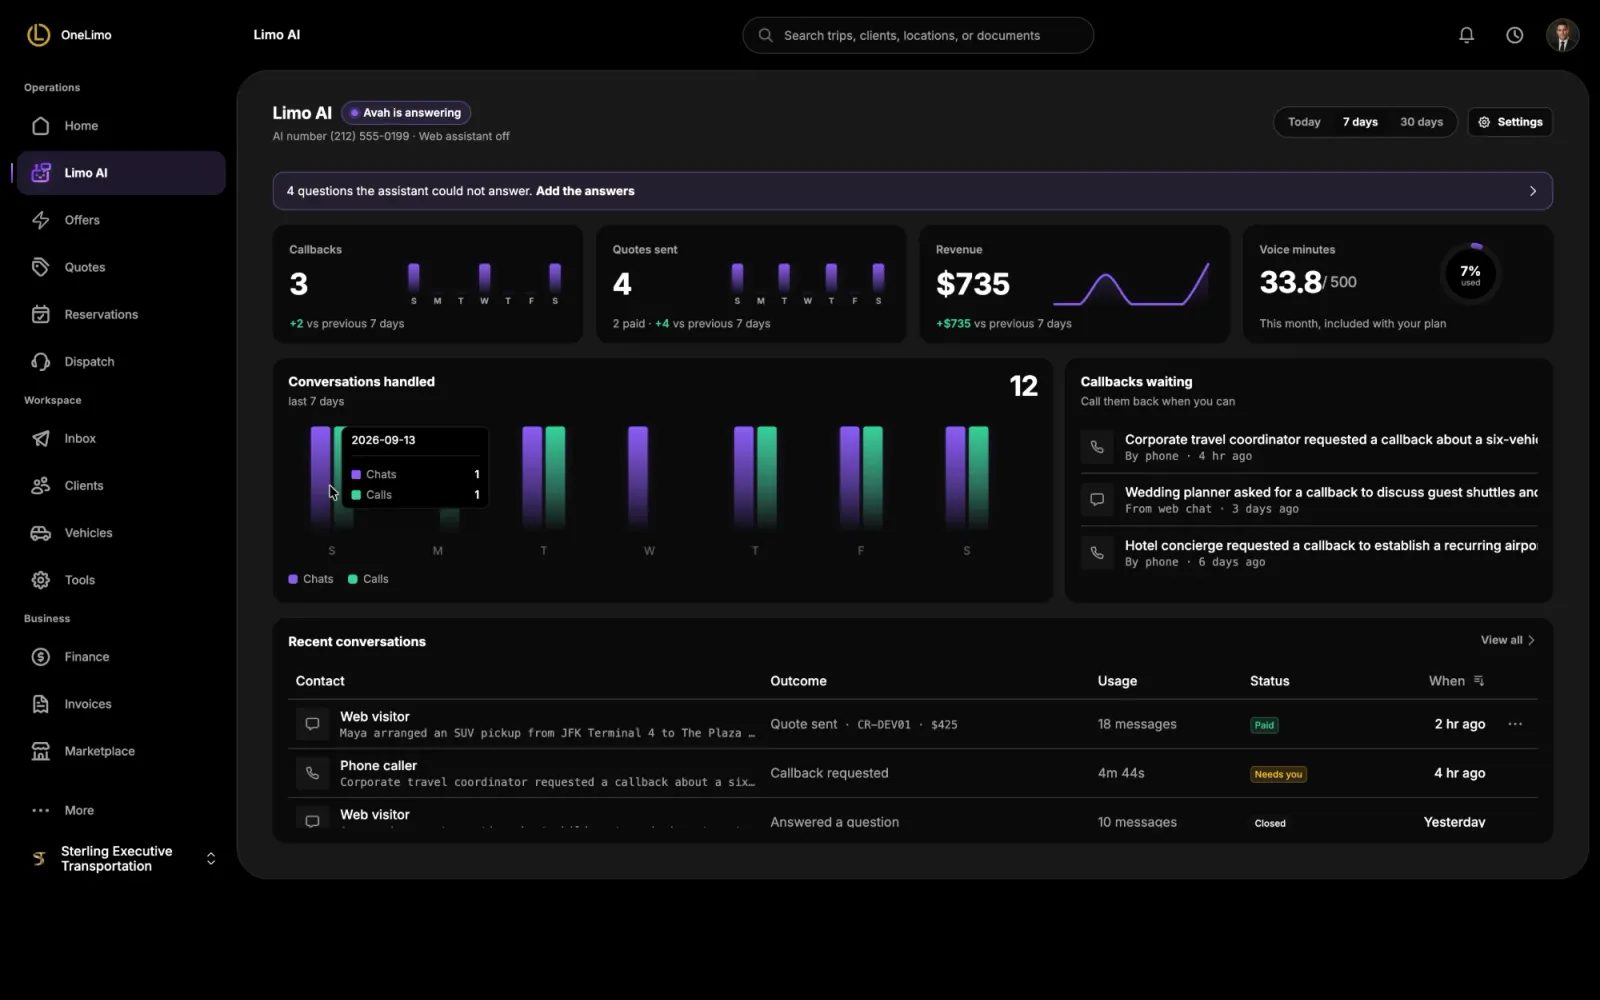Switch range to 30 days
This screenshot has height=1000, width=1600.
[1421, 122]
